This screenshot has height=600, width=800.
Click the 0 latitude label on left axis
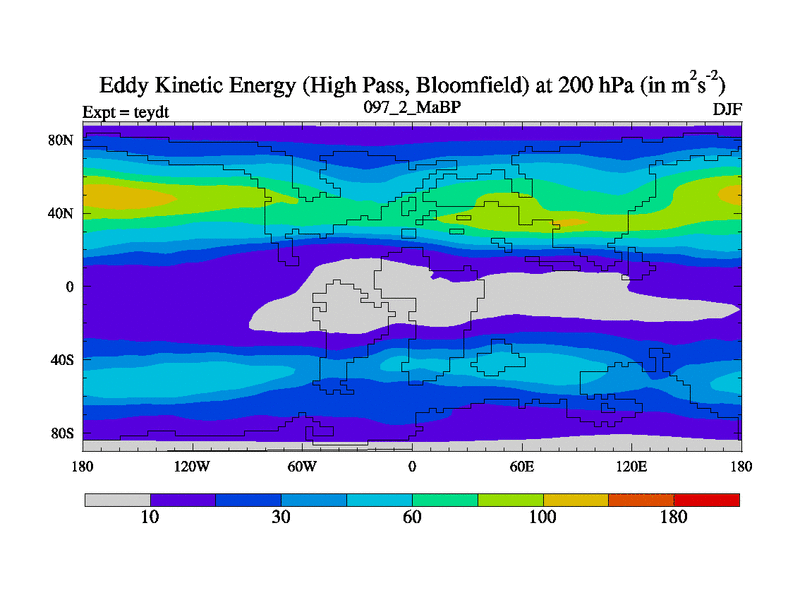[x=70, y=286]
